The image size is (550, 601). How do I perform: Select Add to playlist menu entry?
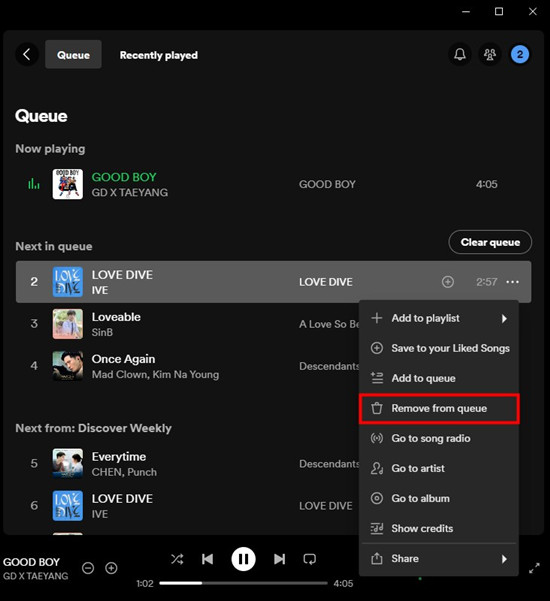point(439,319)
